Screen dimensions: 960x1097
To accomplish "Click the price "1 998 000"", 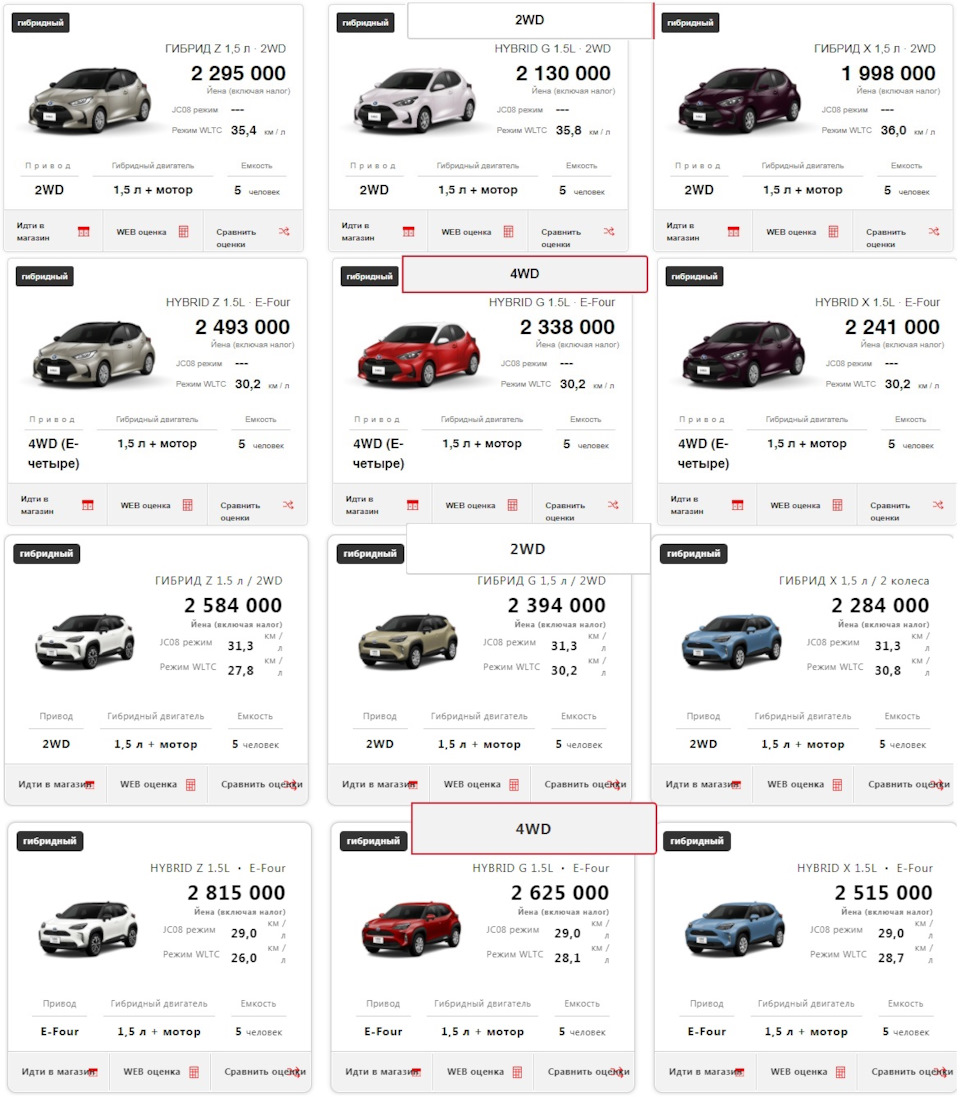I will pyautogui.click(x=889, y=73).
